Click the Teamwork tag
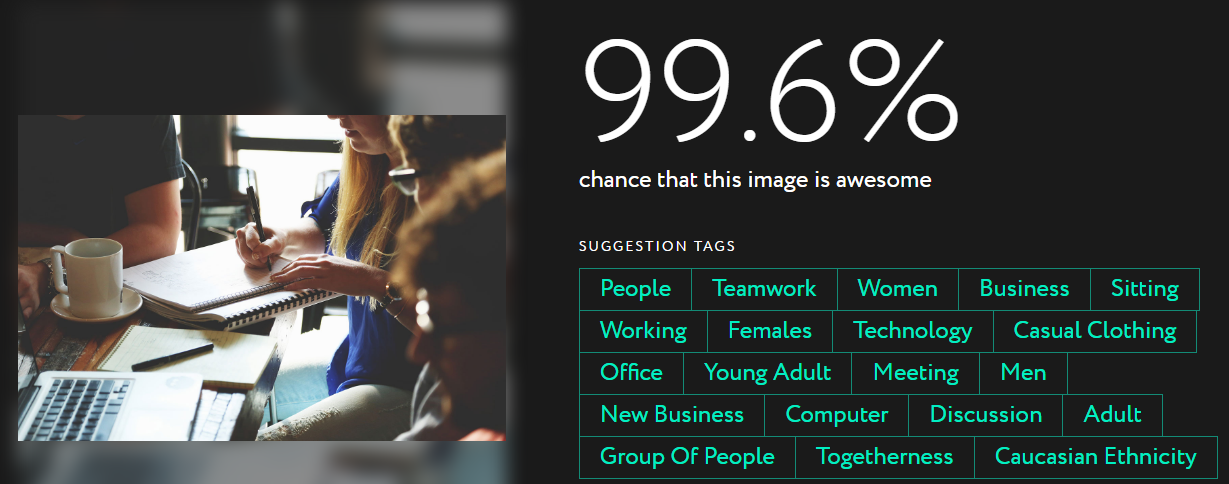 764,289
